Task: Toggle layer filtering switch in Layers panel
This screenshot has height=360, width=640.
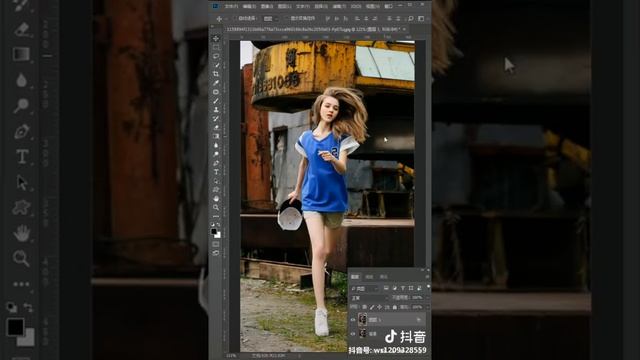Action: [x=428, y=287]
